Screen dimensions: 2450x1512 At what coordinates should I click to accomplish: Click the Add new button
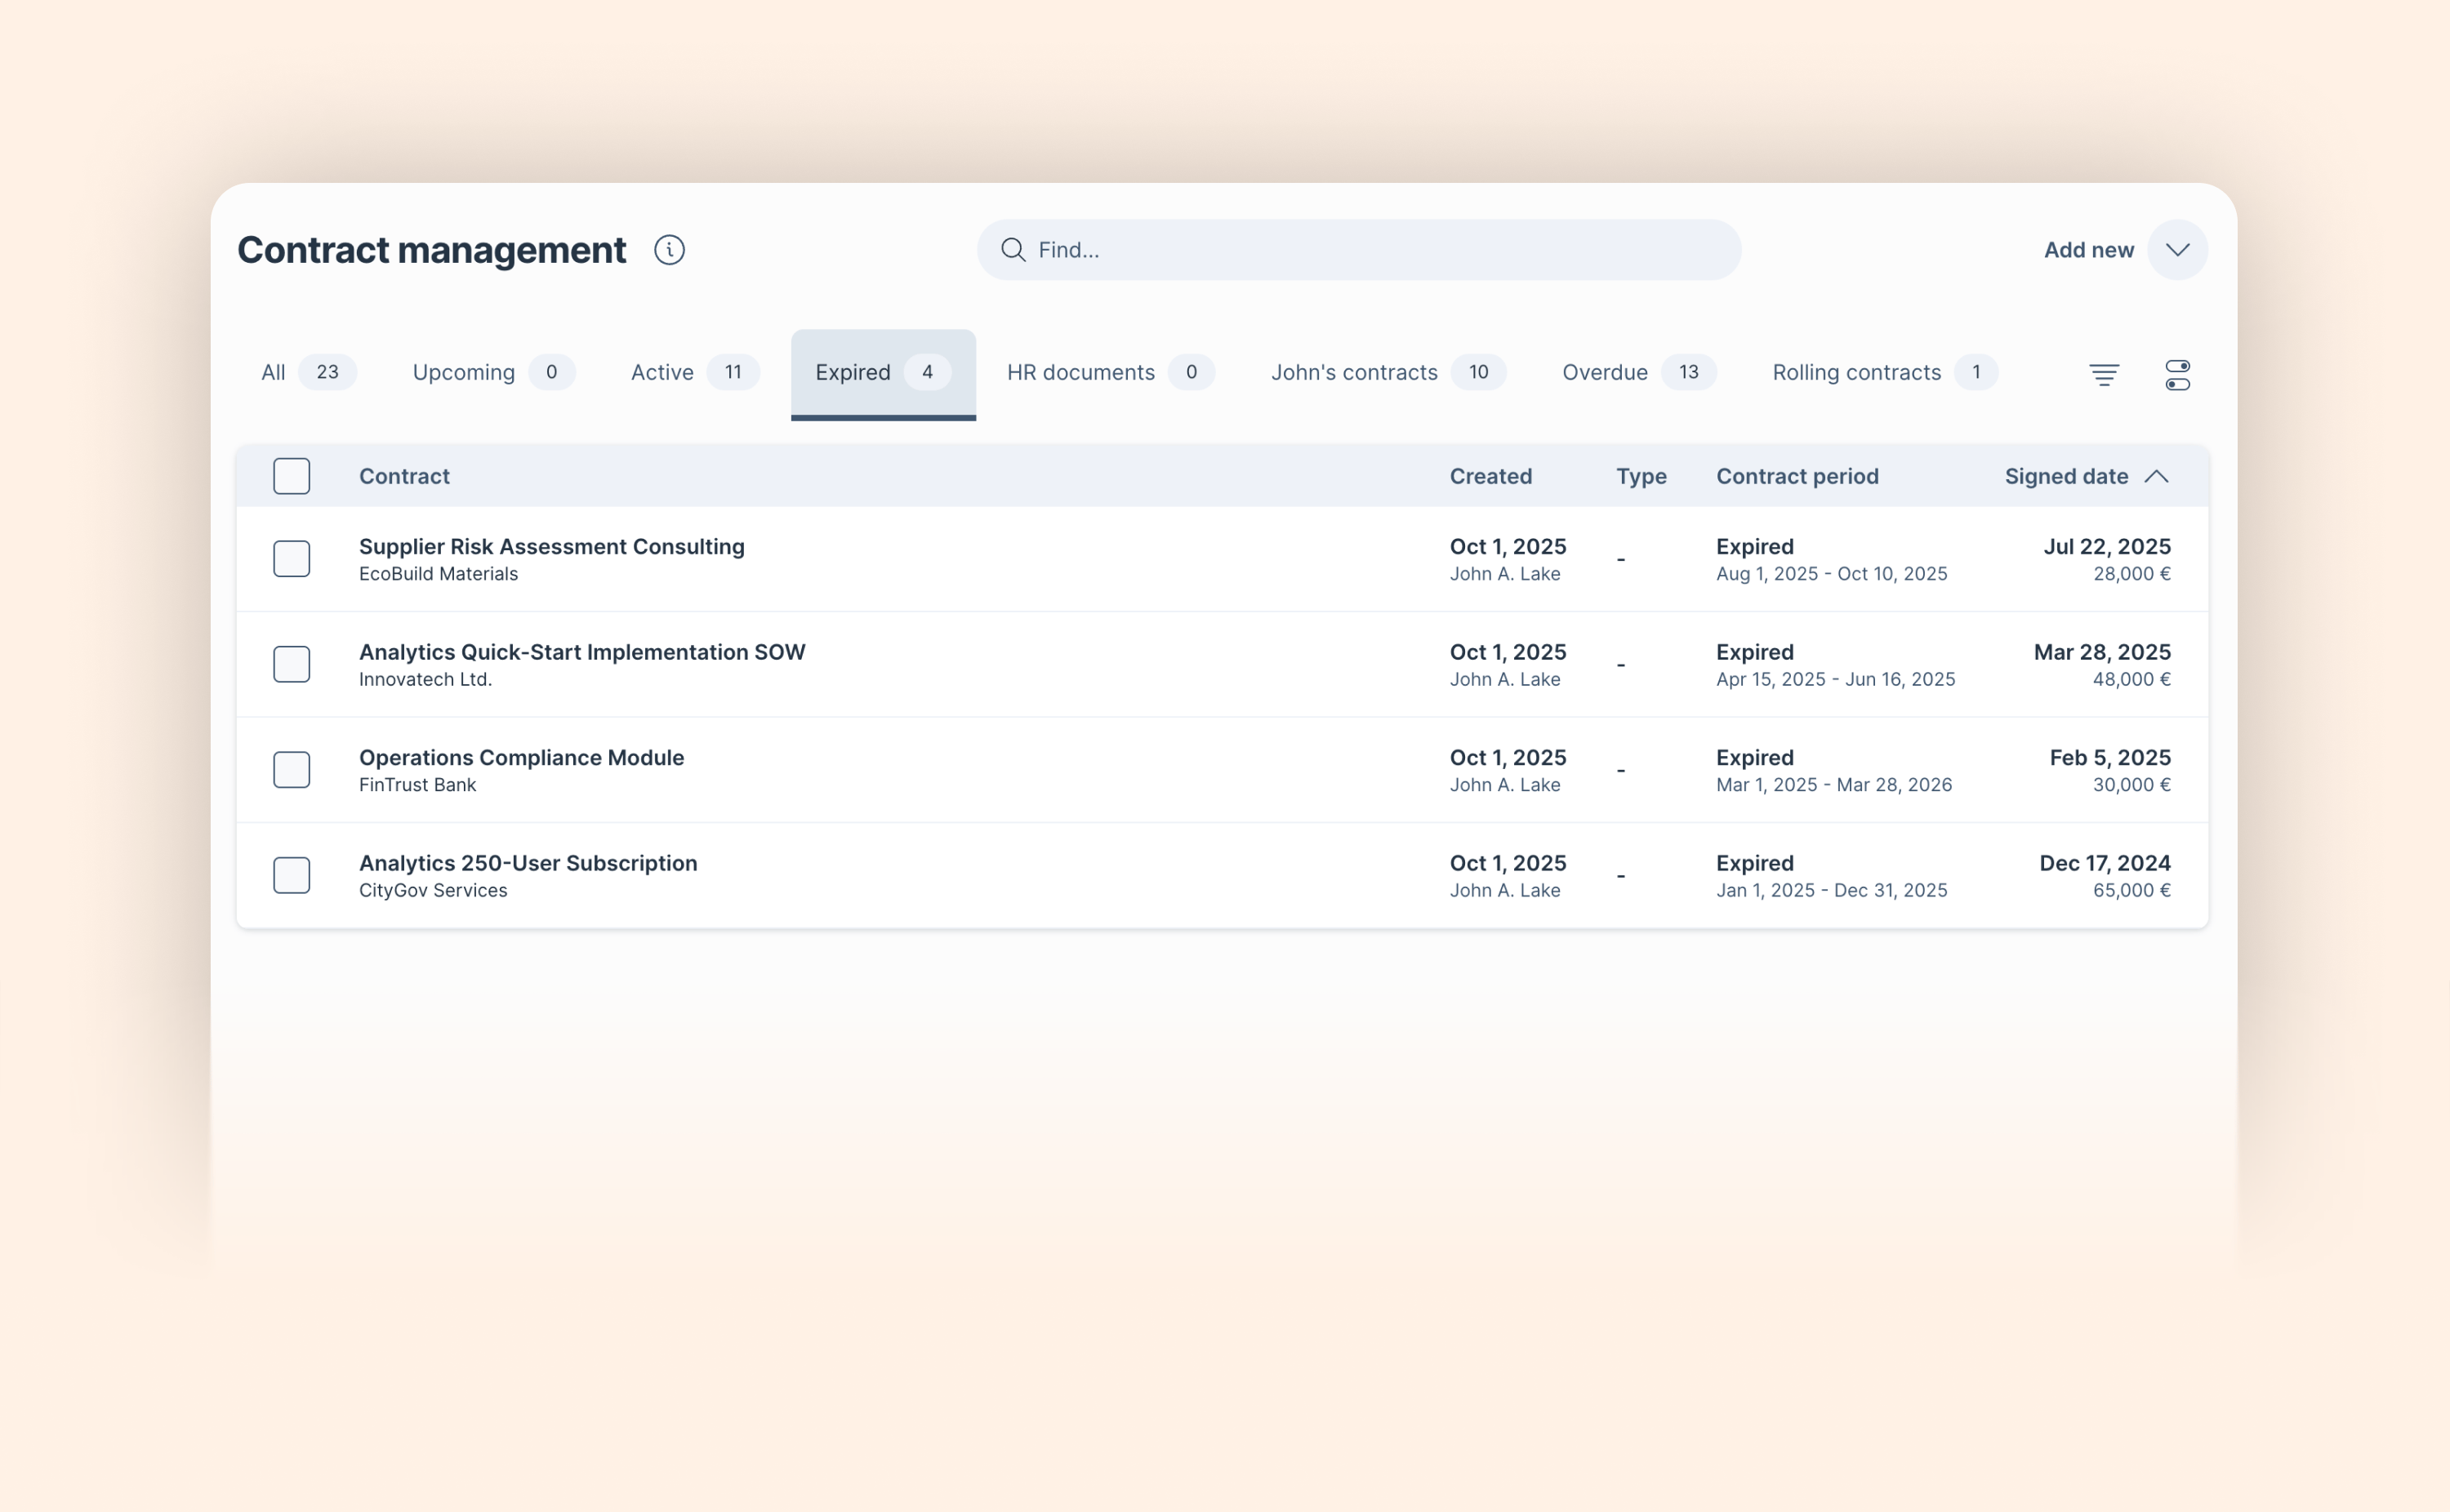[2089, 250]
